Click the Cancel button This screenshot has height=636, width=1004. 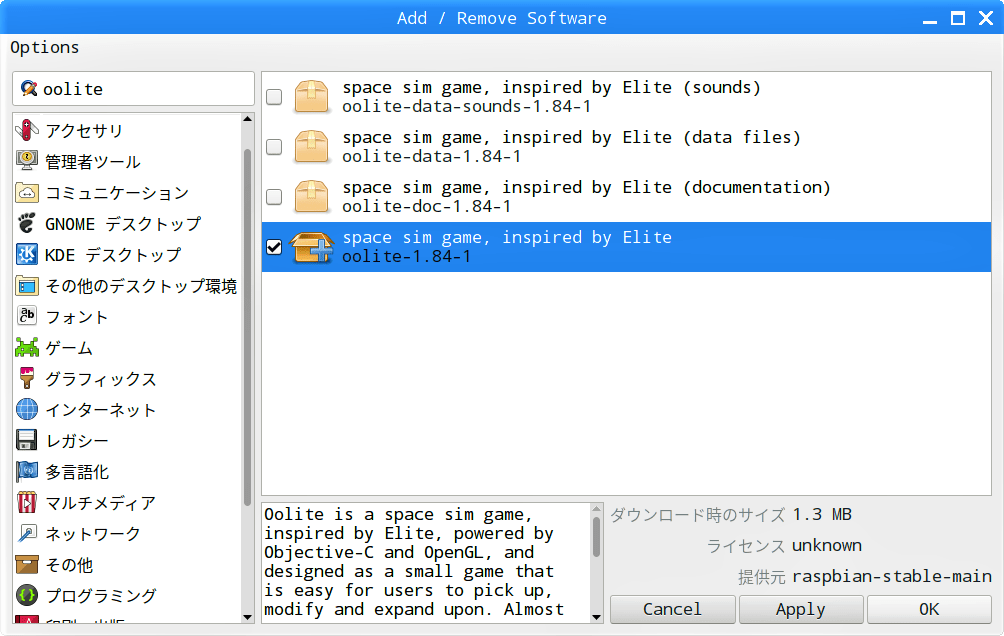click(x=672, y=609)
